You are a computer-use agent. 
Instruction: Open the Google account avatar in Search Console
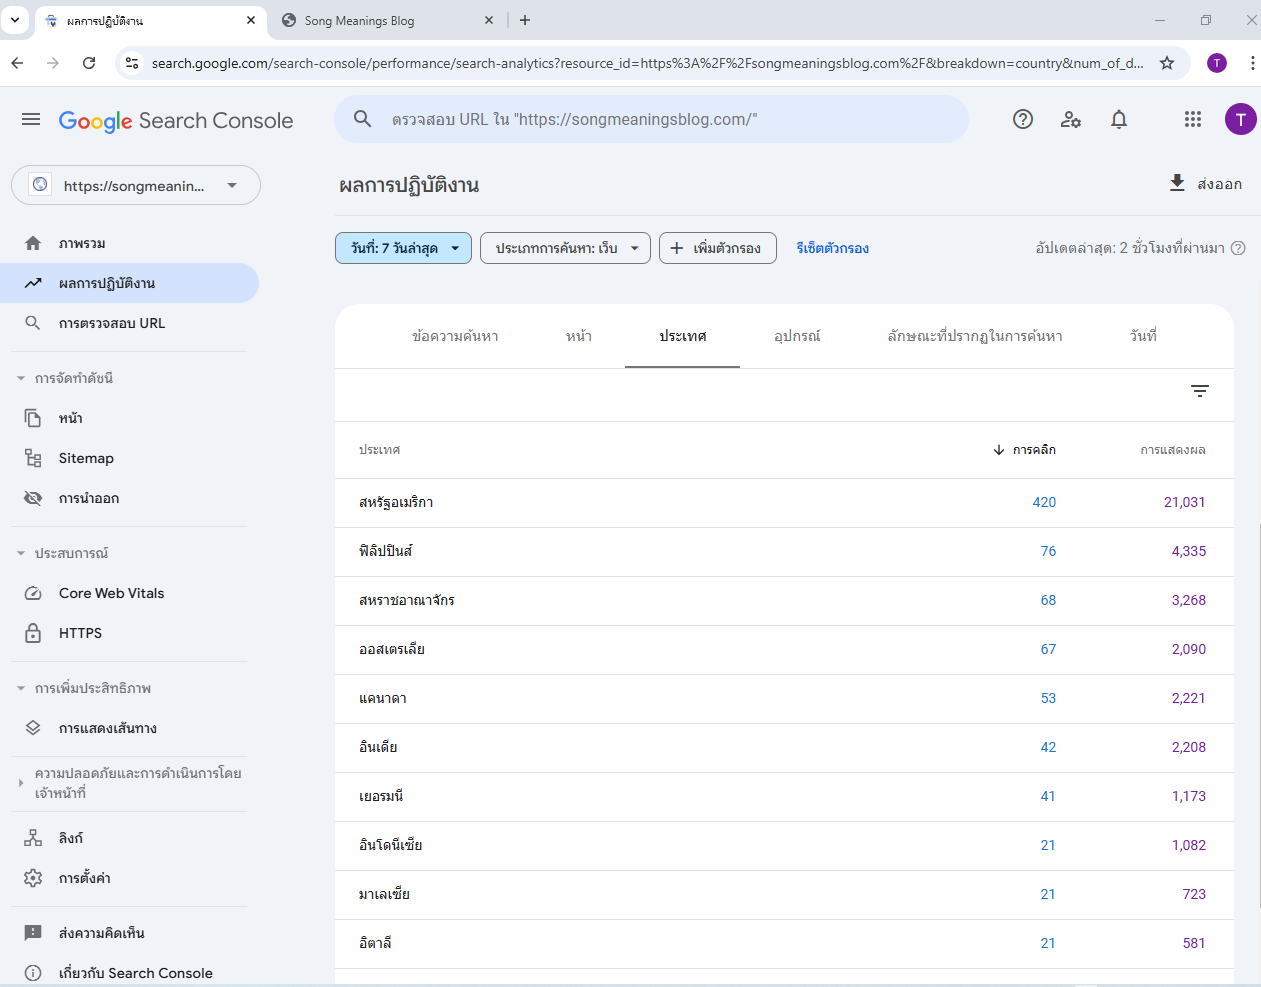click(1241, 120)
